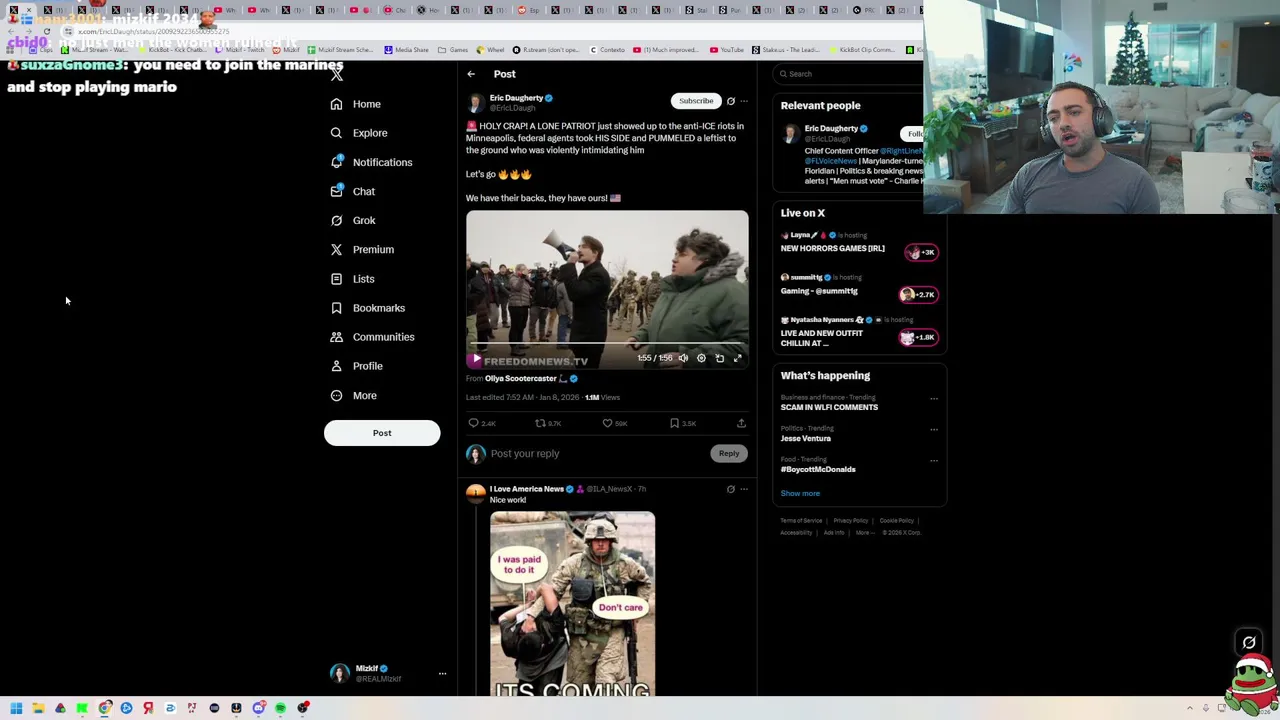Open Premium in the sidebar

point(361,249)
